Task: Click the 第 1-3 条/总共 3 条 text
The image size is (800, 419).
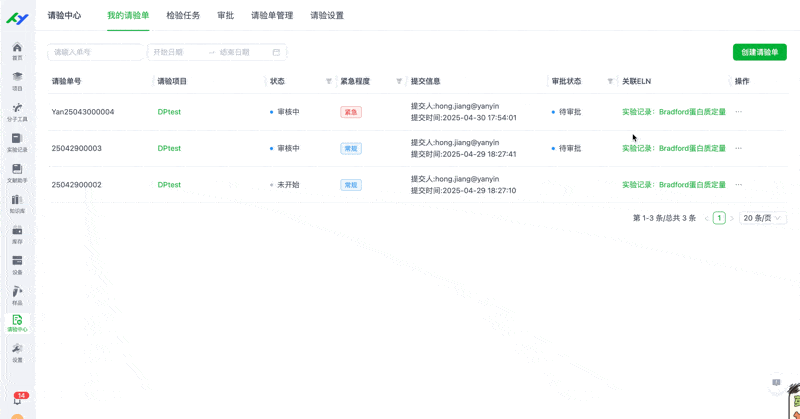Action: [x=664, y=218]
